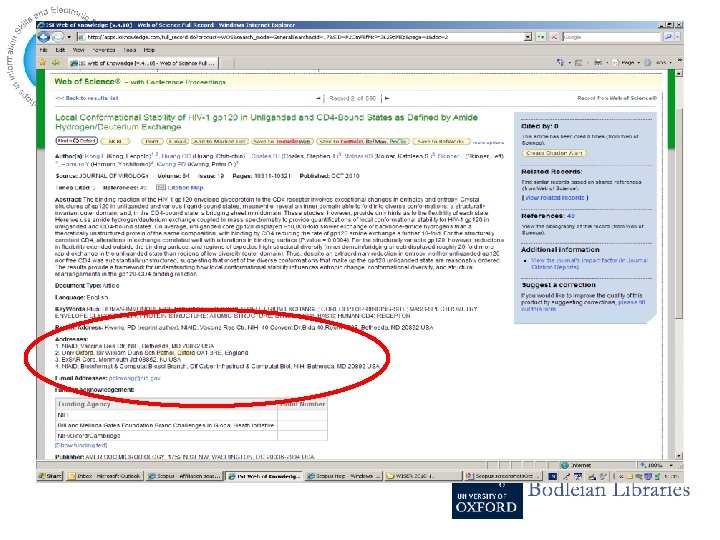
Task: Click the view related records link
Action: 555,198
